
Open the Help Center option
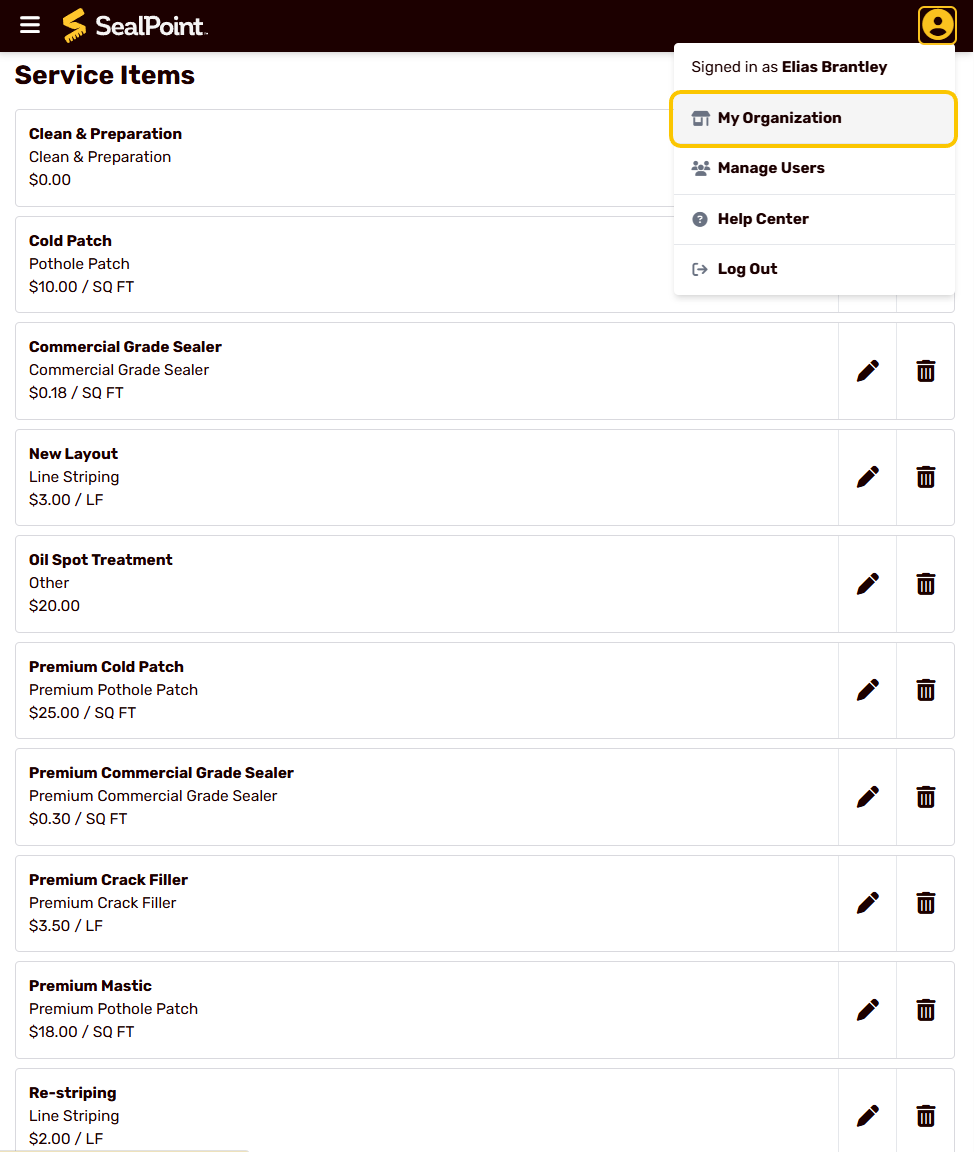tap(814, 219)
